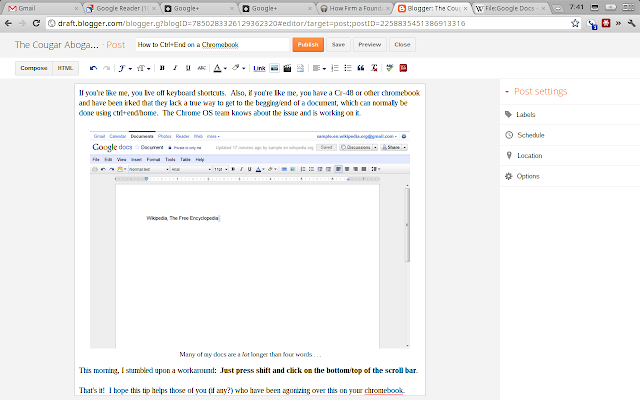Toggle italic formatting
Viewport: 640px width, 400px height.
coord(175,68)
